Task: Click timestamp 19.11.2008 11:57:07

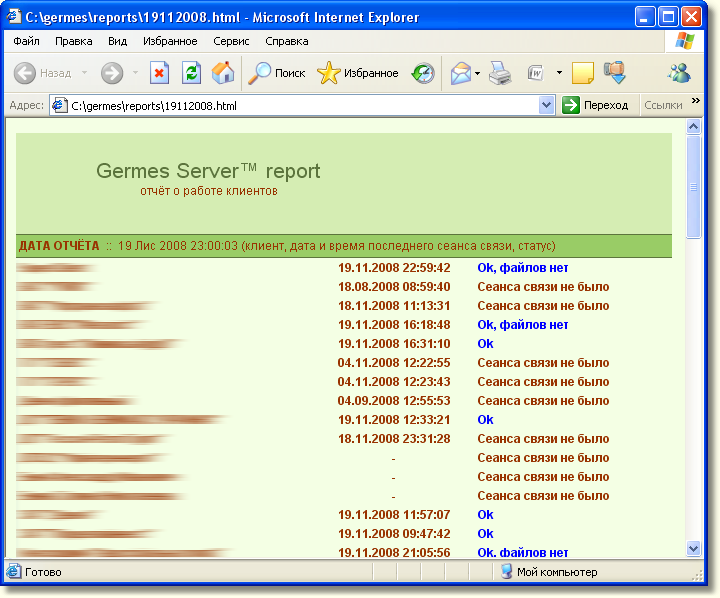Action: point(394,515)
